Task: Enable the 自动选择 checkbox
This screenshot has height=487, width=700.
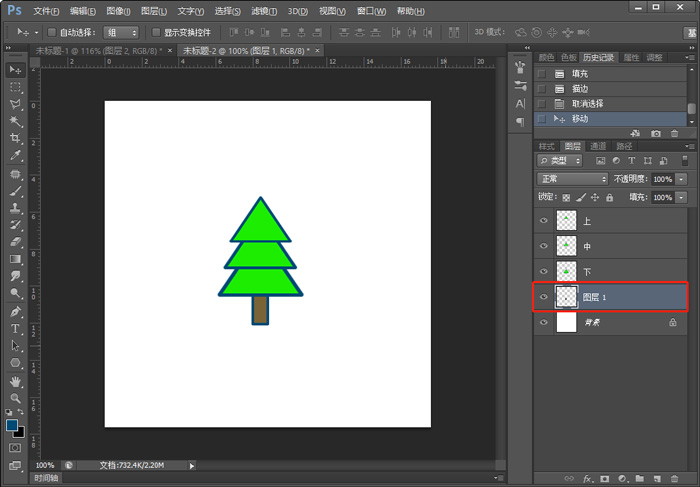Action: pyautogui.click(x=52, y=32)
